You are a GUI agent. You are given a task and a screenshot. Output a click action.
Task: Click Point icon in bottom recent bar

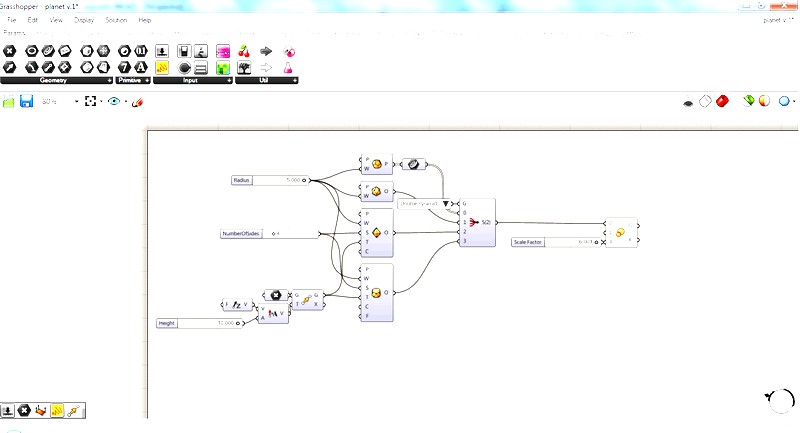point(24,411)
